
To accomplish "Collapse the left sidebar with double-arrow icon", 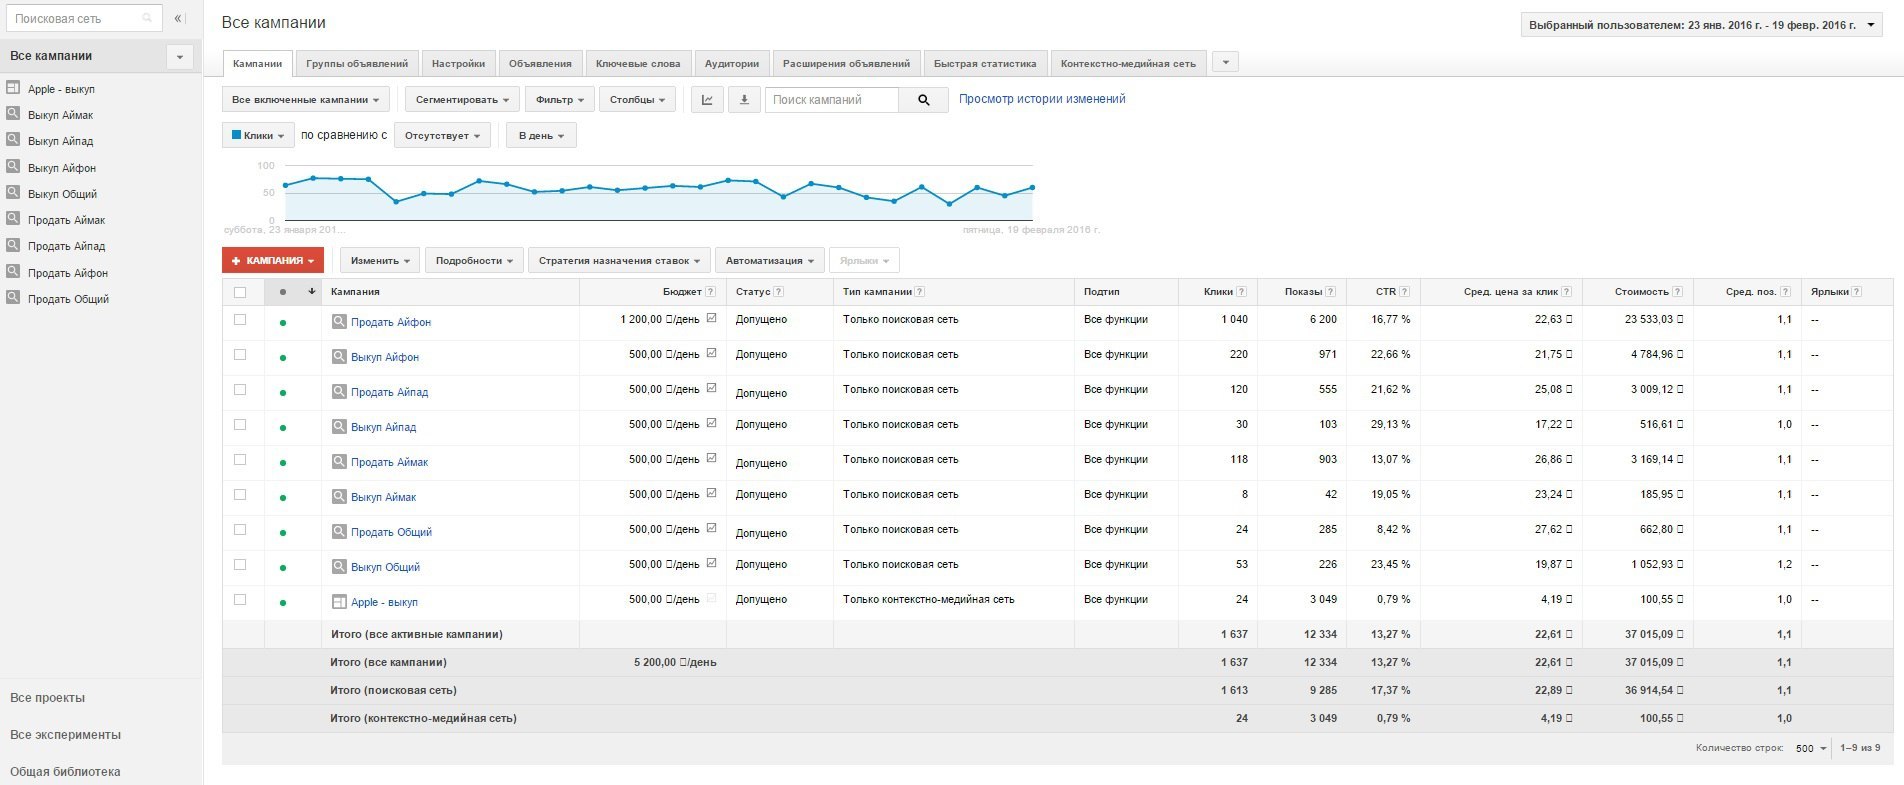I will pos(179,19).
